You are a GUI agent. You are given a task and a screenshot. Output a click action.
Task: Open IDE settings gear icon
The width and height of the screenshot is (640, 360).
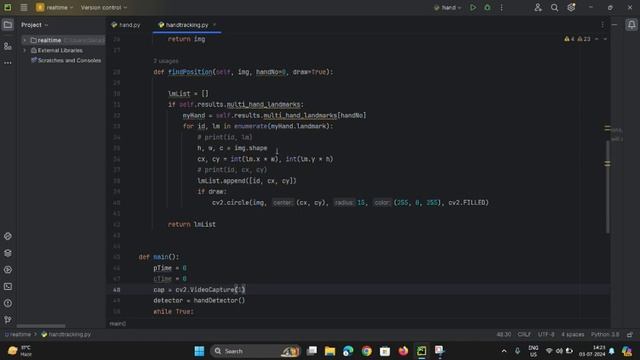tap(571, 7)
